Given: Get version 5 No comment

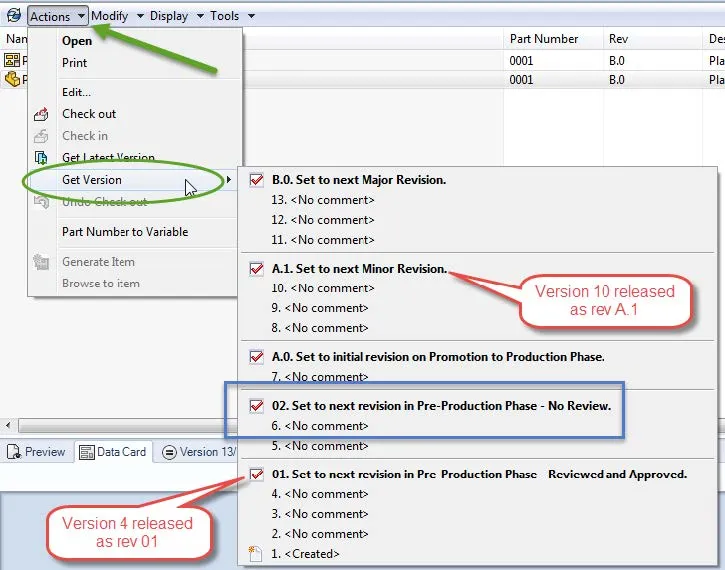Looking at the screenshot, I should point(319,446).
